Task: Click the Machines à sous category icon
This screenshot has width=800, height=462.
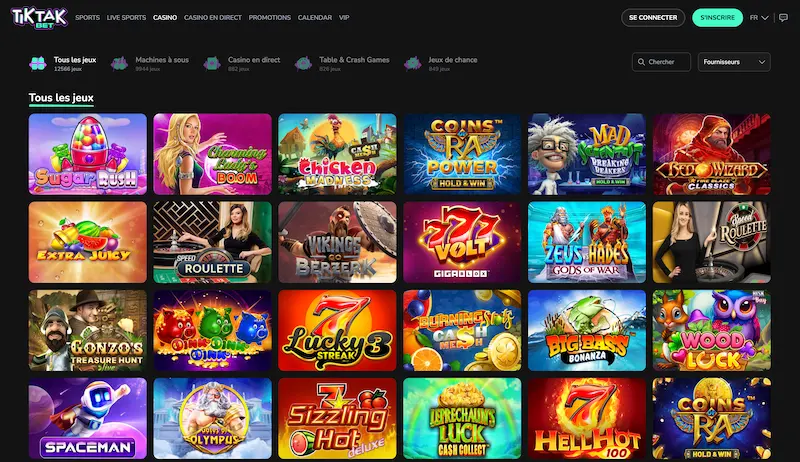Action: pos(119,63)
